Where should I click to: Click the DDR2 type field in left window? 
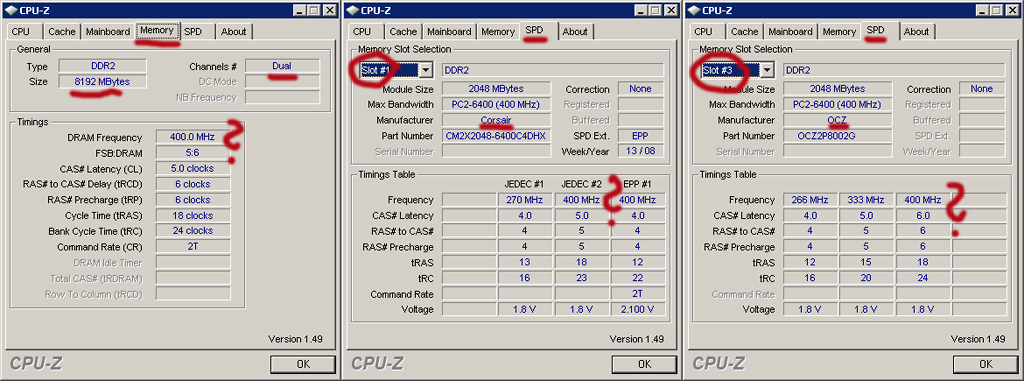click(103, 66)
